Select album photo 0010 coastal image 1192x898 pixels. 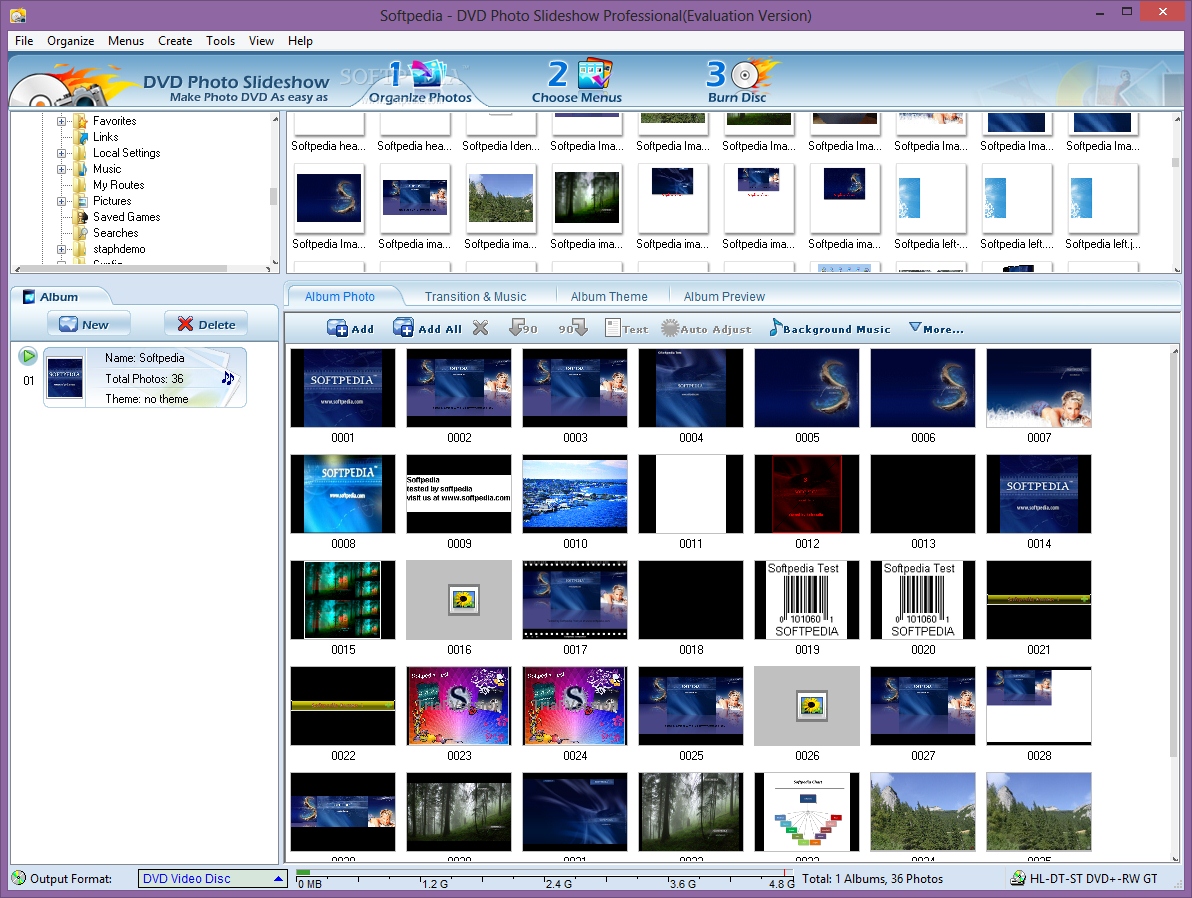pos(575,494)
